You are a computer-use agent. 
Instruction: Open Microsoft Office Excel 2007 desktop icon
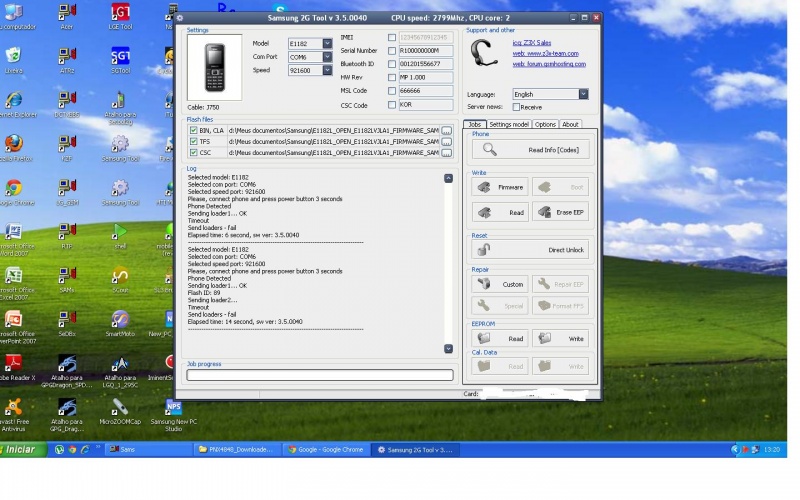[x=14, y=283]
